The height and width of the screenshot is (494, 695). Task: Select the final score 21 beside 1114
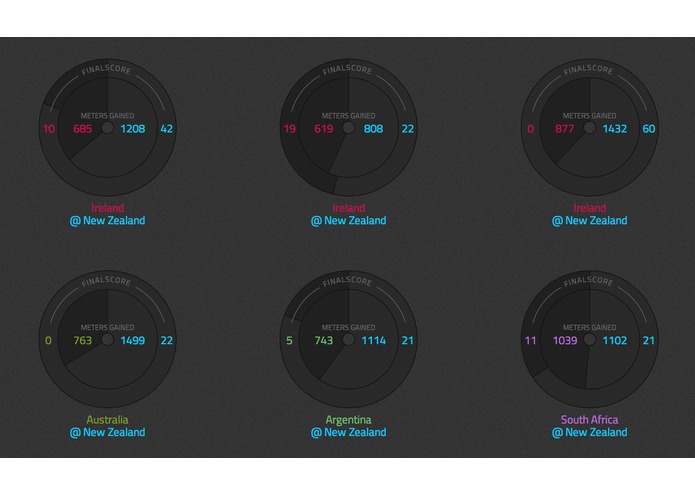click(408, 341)
